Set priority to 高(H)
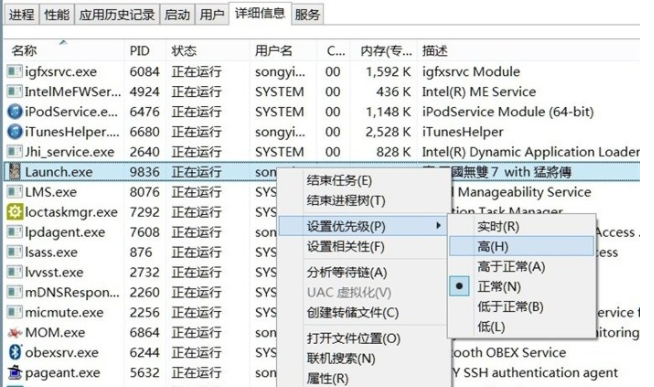The width and height of the screenshot is (654, 387). point(521,246)
